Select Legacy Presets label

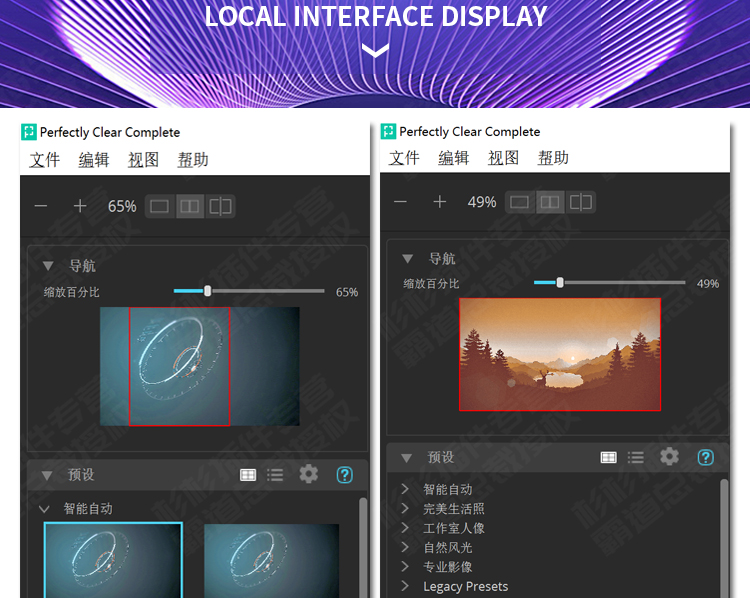(465, 587)
